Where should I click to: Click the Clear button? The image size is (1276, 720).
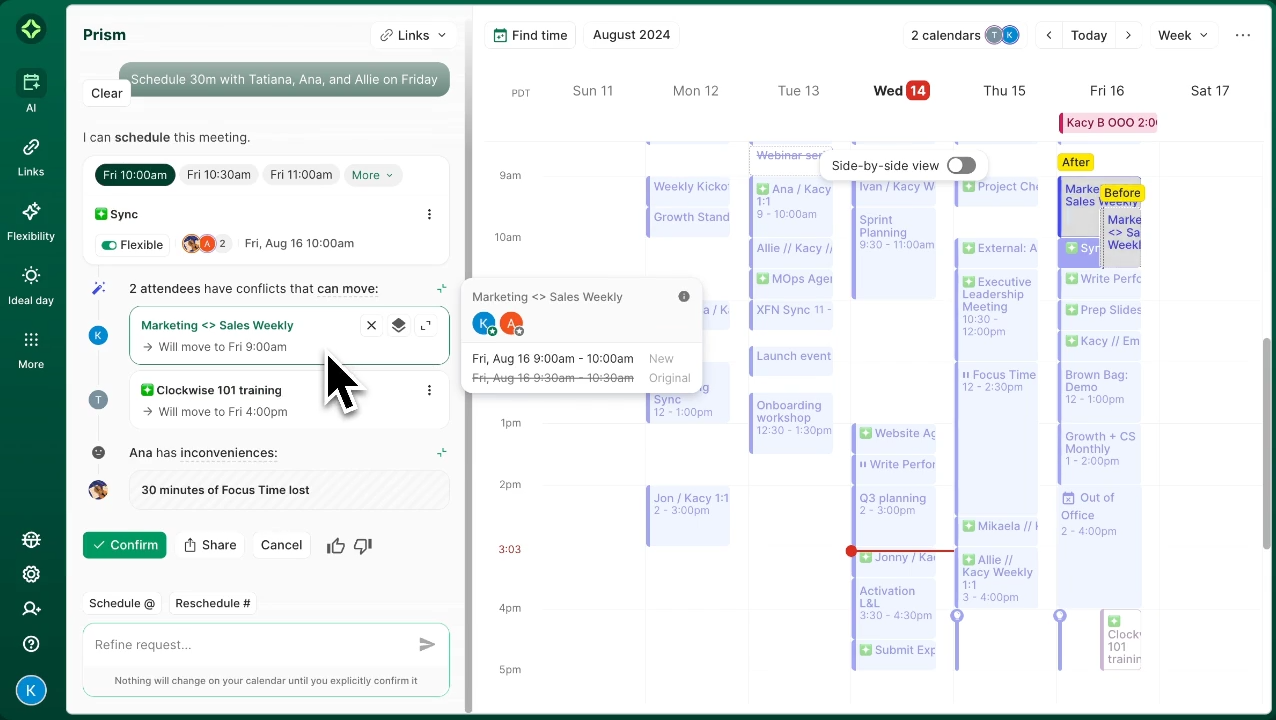point(107,93)
